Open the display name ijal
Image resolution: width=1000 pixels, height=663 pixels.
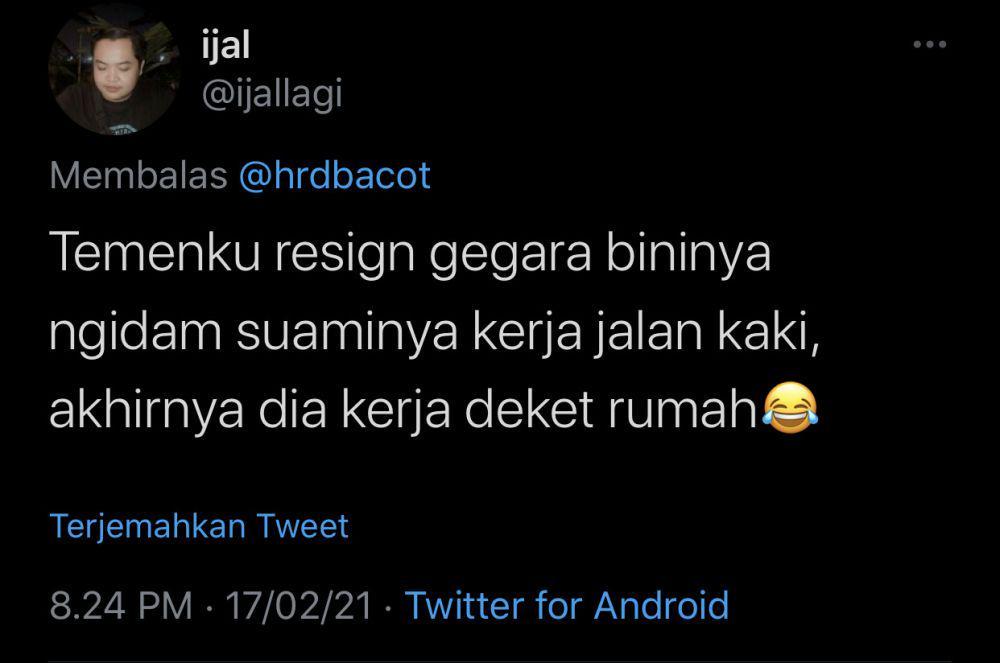tap(225, 46)
